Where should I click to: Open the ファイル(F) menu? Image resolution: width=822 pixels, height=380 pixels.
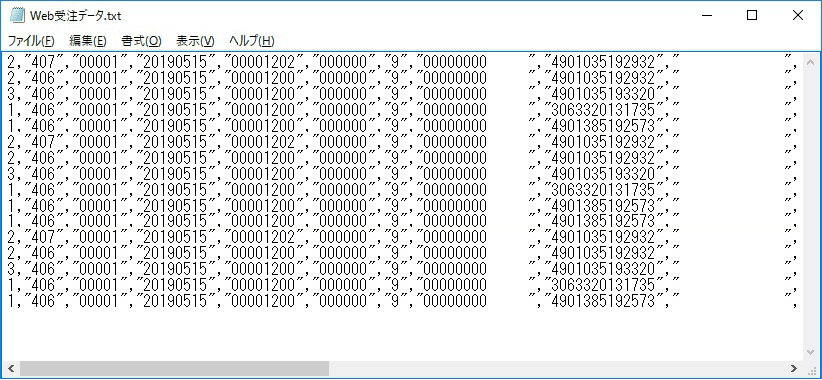[x=31, y=41]
